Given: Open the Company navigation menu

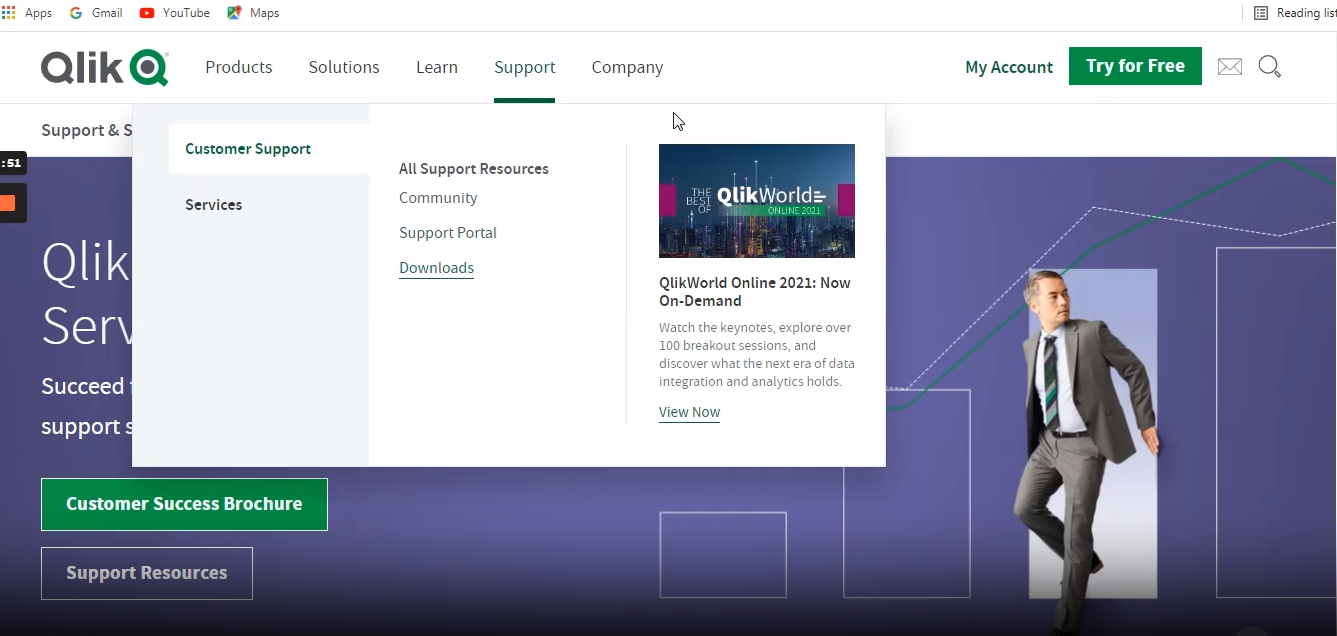Looking at the screenshot, I should pos(626,67).
